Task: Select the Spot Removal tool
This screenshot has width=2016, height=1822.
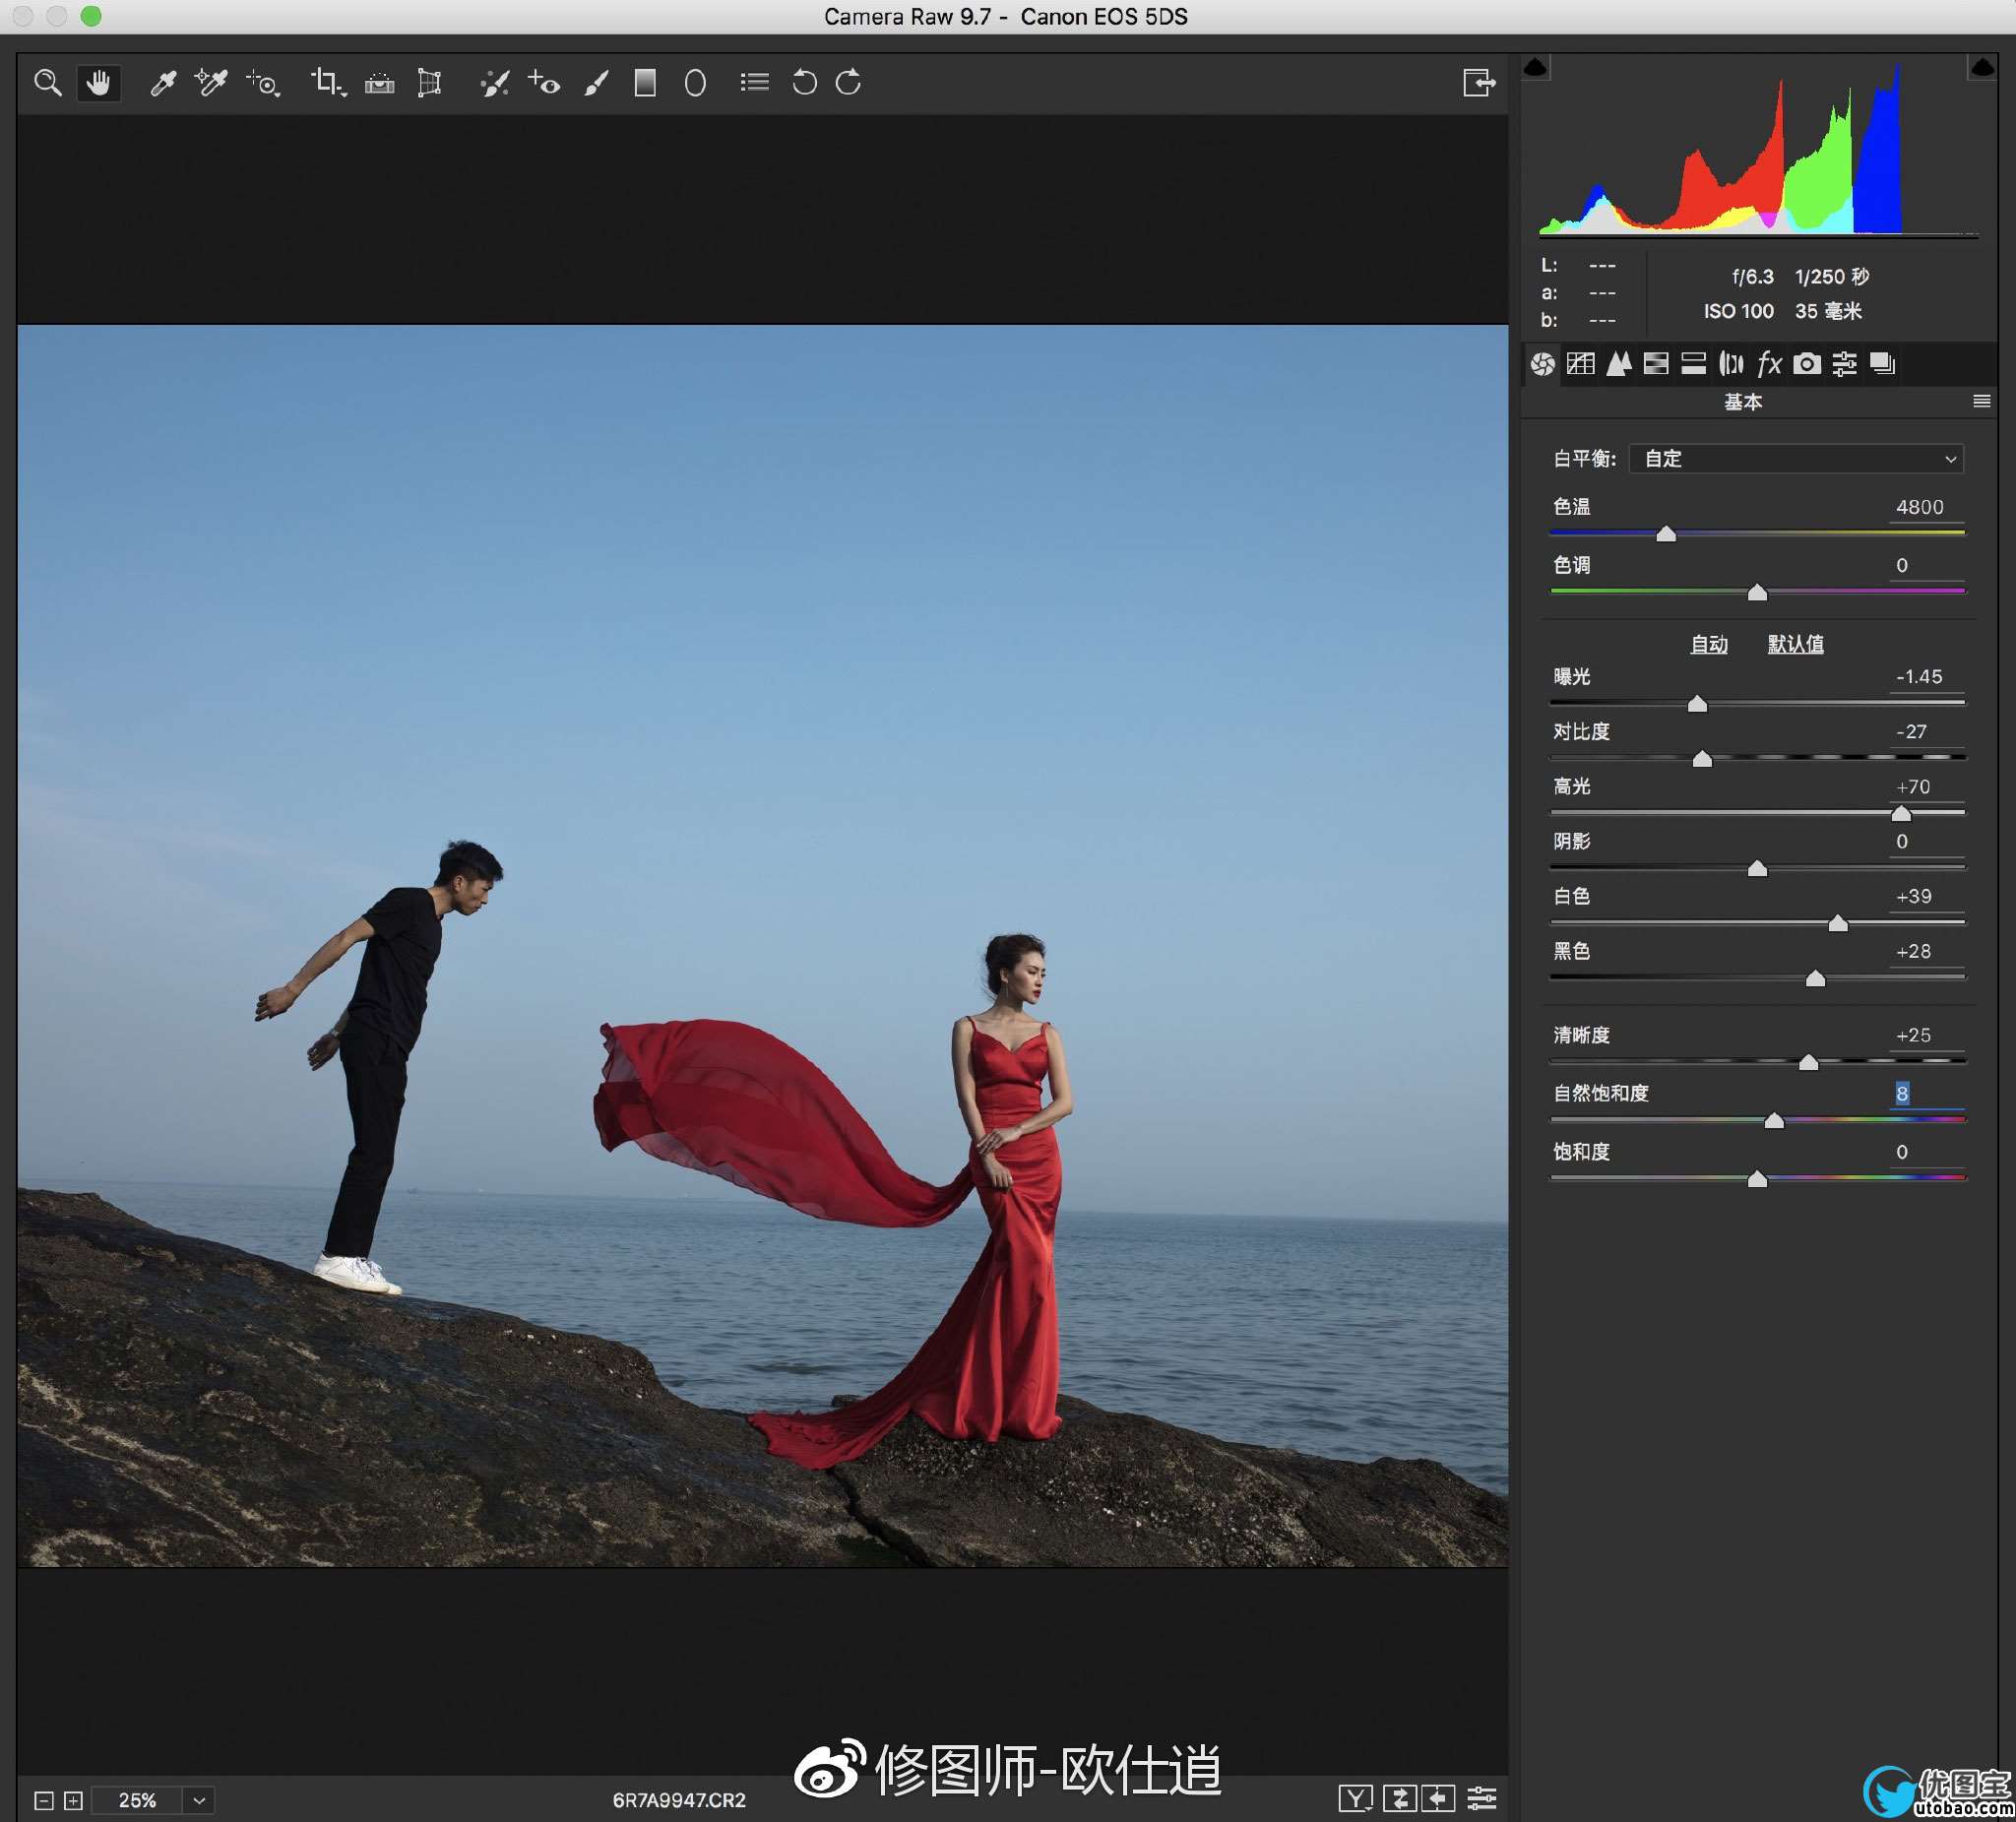Action: click(x=495, y=83)
